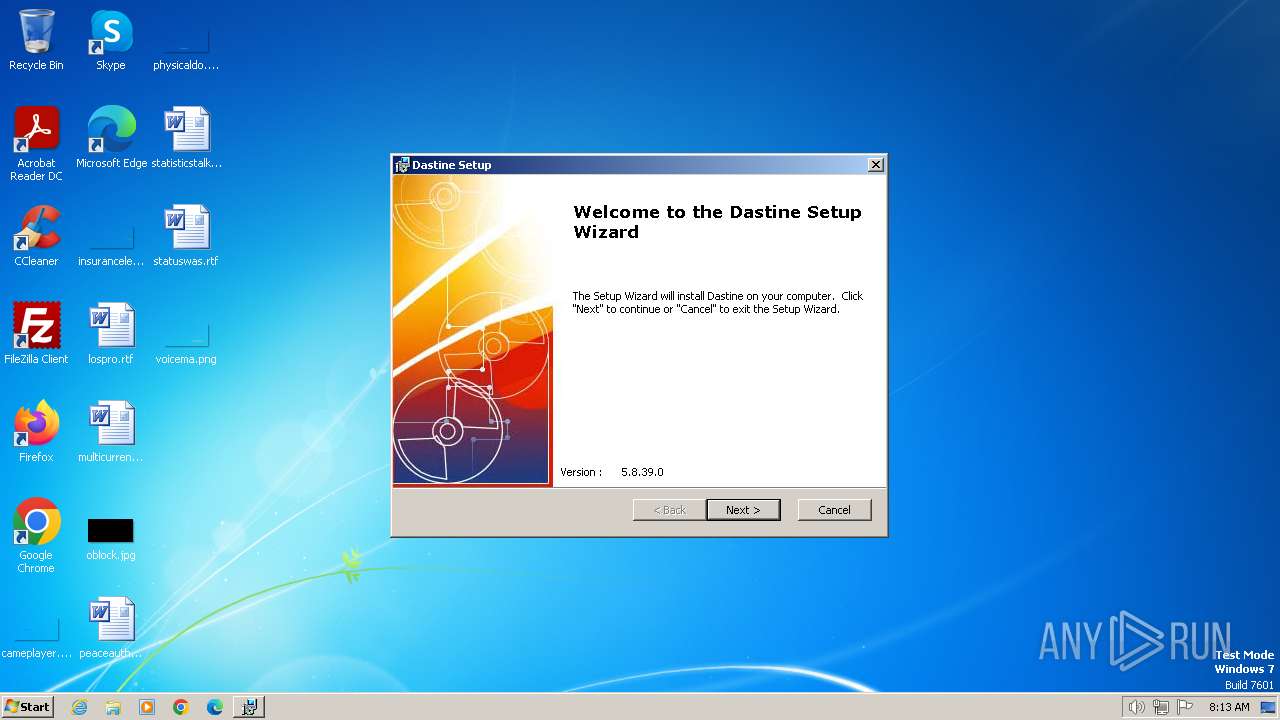Click the 8:13 AM taskbar clock

pos(1229,707)
